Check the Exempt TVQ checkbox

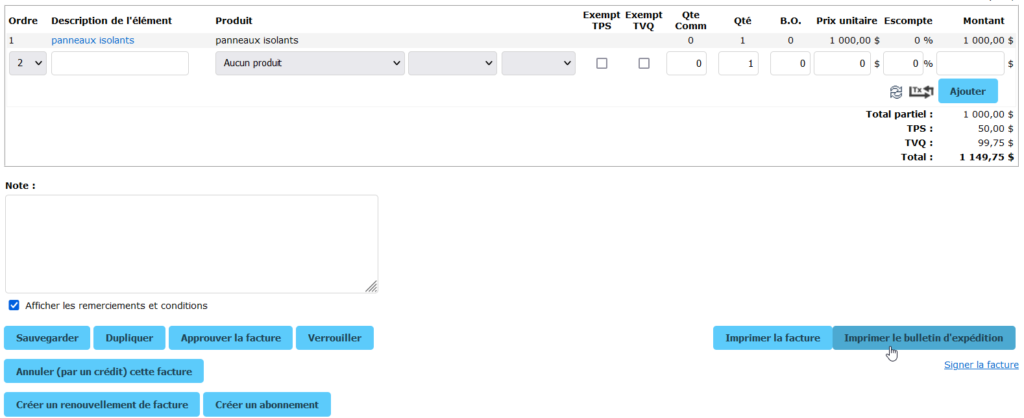tap(644, 63)
